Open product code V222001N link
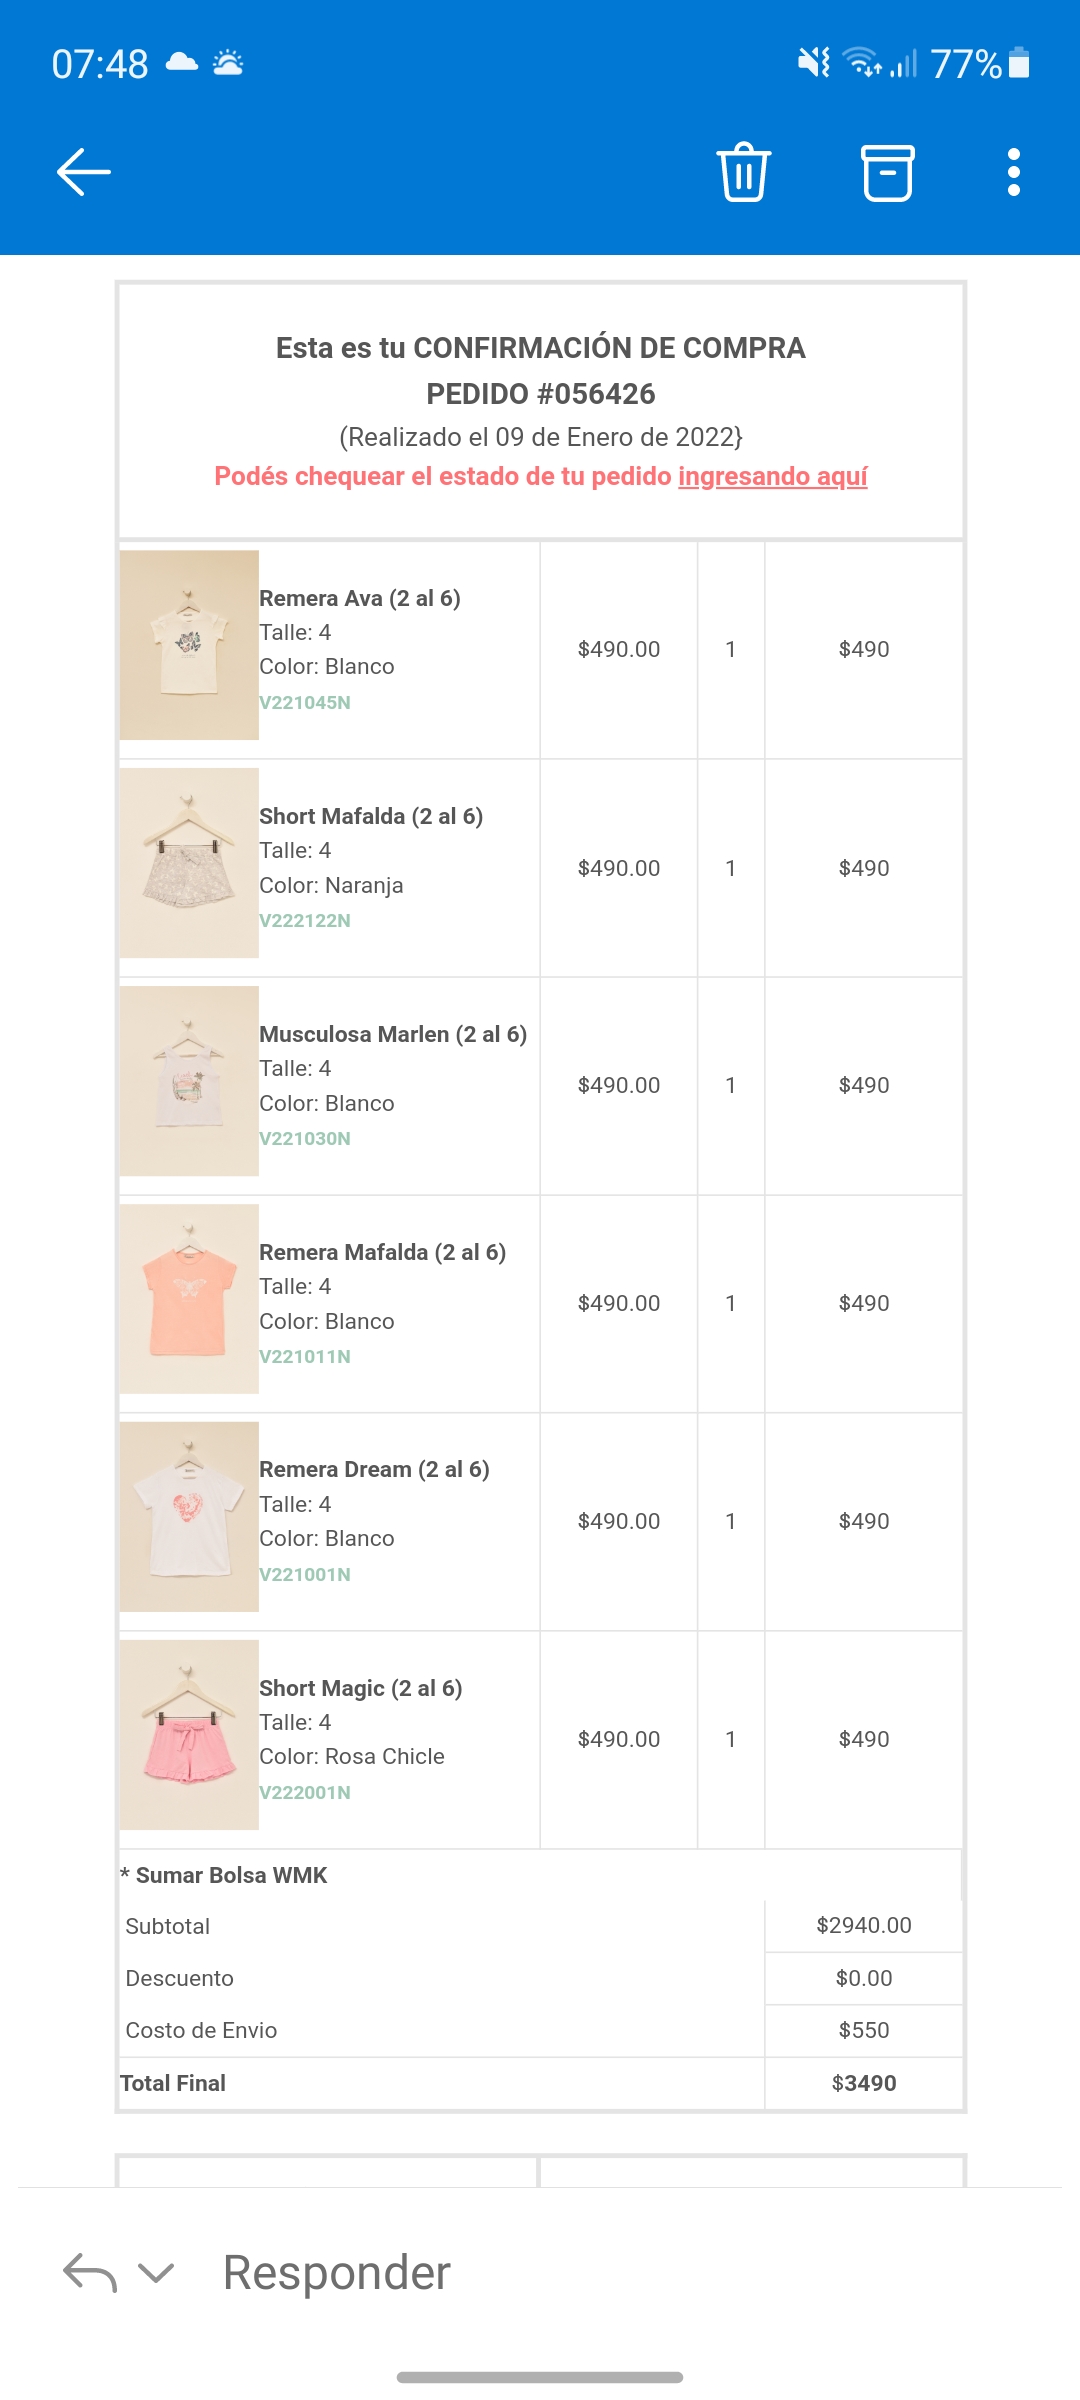 coord(305,1792)
